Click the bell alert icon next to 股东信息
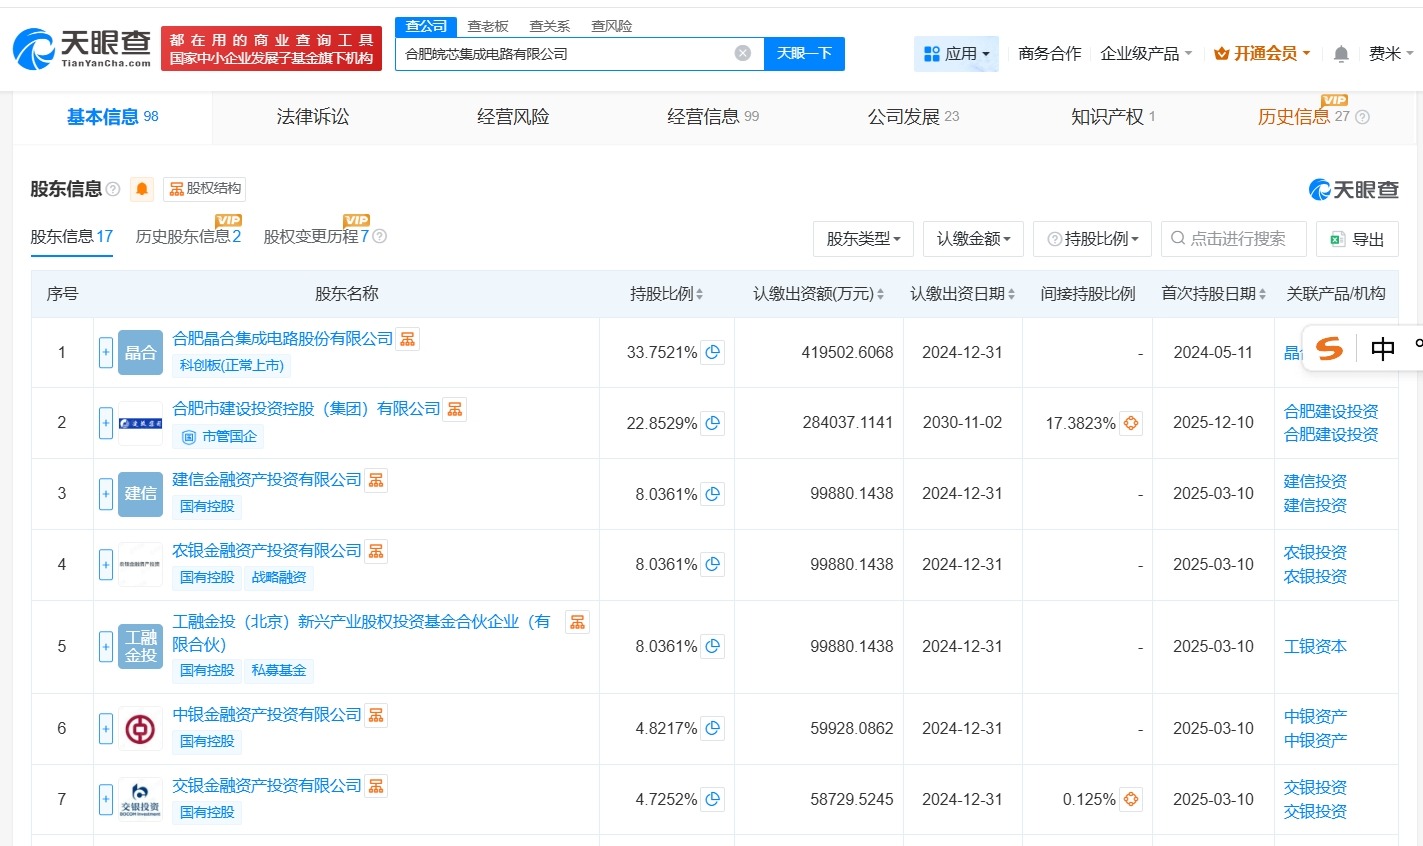 point(140,188)
